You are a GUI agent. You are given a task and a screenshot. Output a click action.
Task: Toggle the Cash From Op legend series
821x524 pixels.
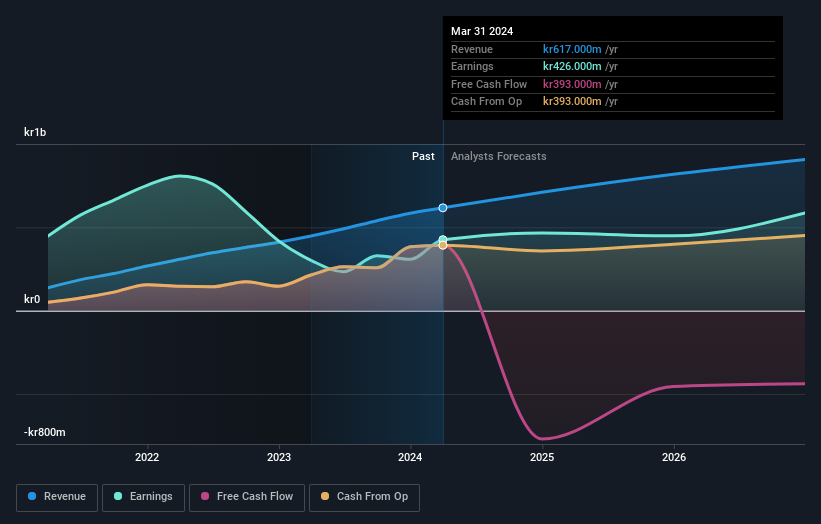tap(364, 497)
